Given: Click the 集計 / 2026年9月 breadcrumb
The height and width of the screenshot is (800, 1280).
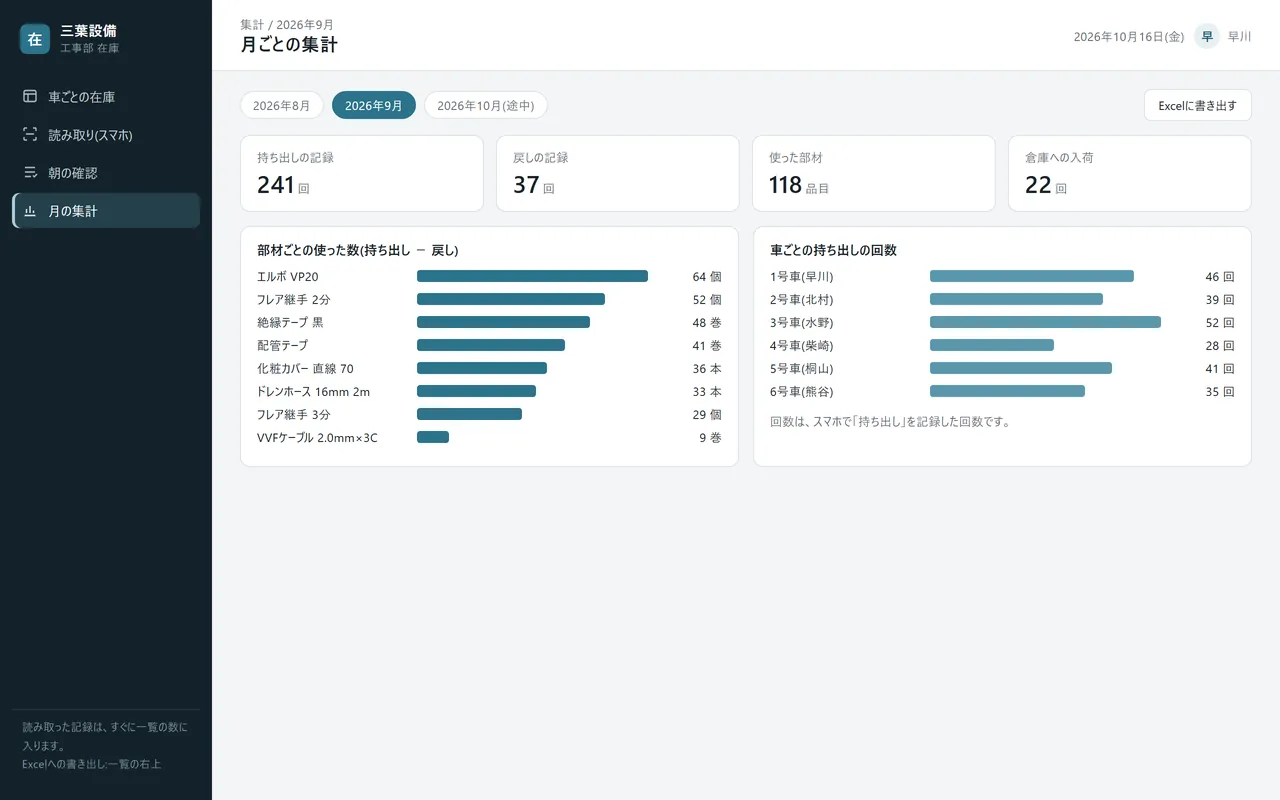Looking at the screenshot, I should click(x=287, y=24).
